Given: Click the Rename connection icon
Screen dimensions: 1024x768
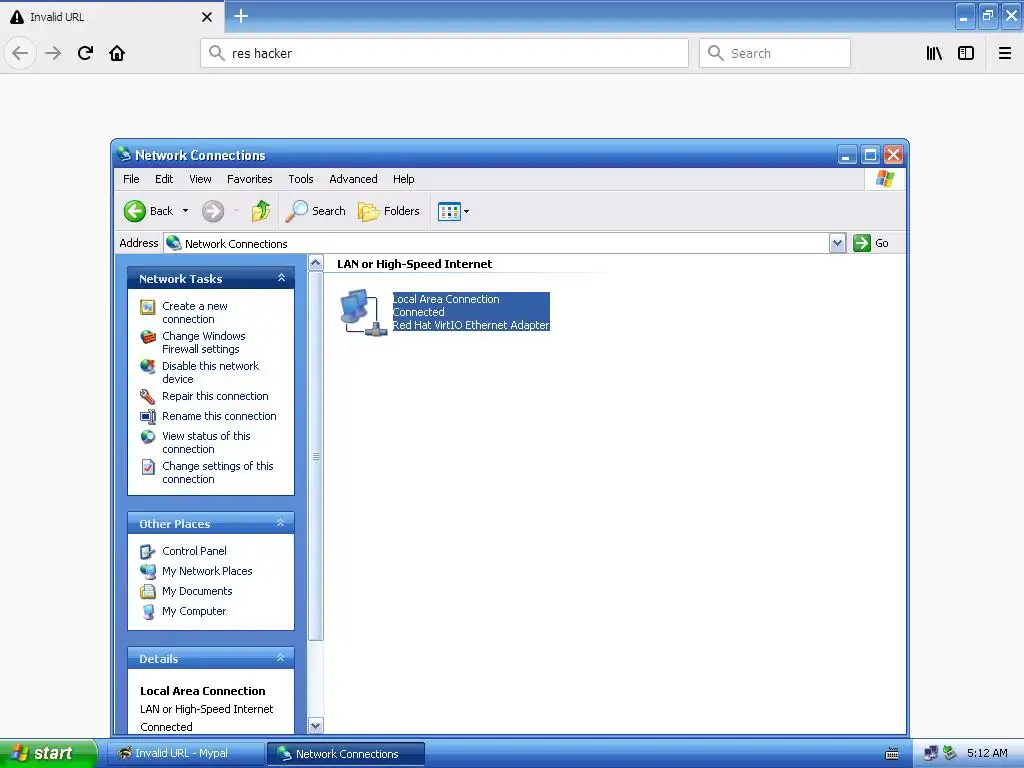Looking at the screenshot, I should 148,417.
